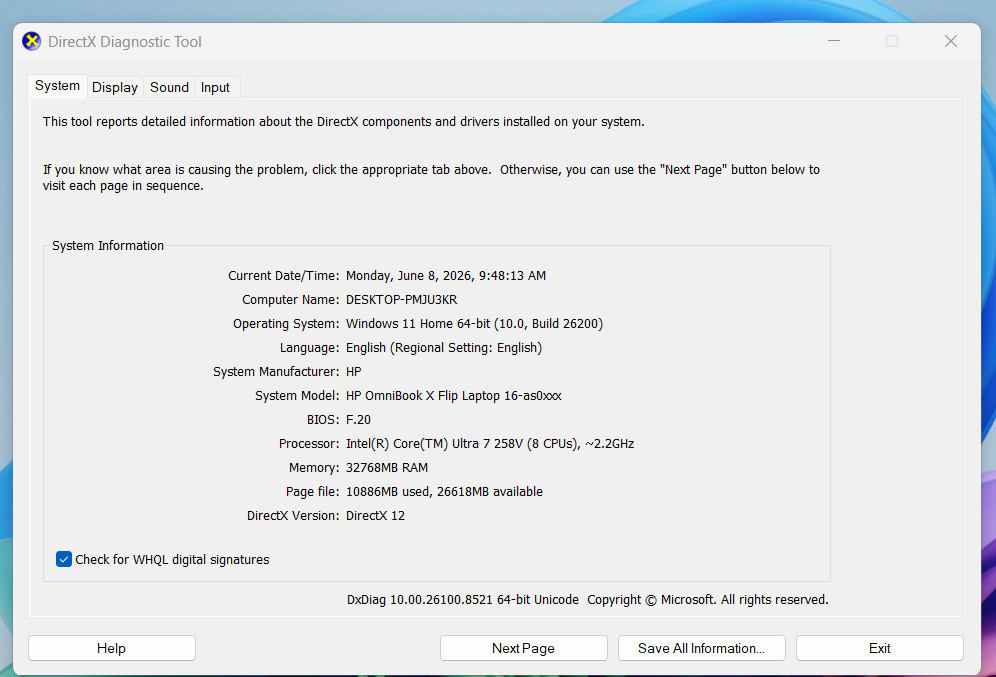Viewport: 996px width, 677px height.
Task: Click the DxDiag 10.00.26100.8521 version text
Action: point(462,600)
